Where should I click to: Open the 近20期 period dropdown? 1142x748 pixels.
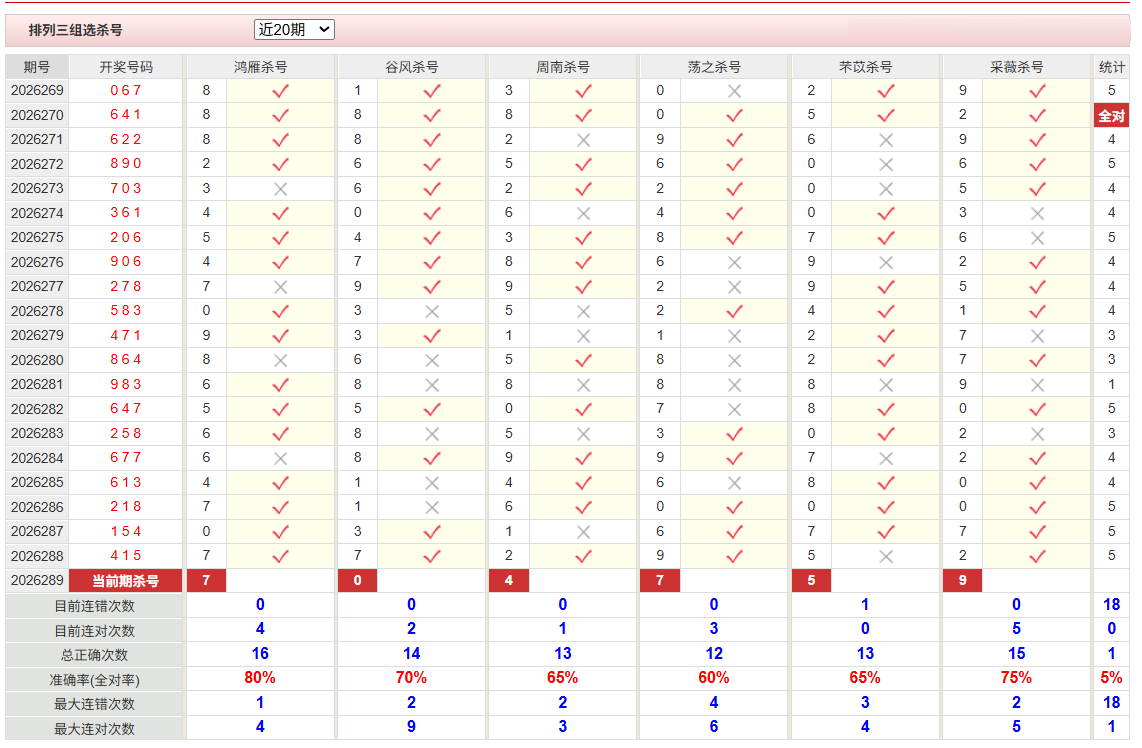click(x=294, y=29)
